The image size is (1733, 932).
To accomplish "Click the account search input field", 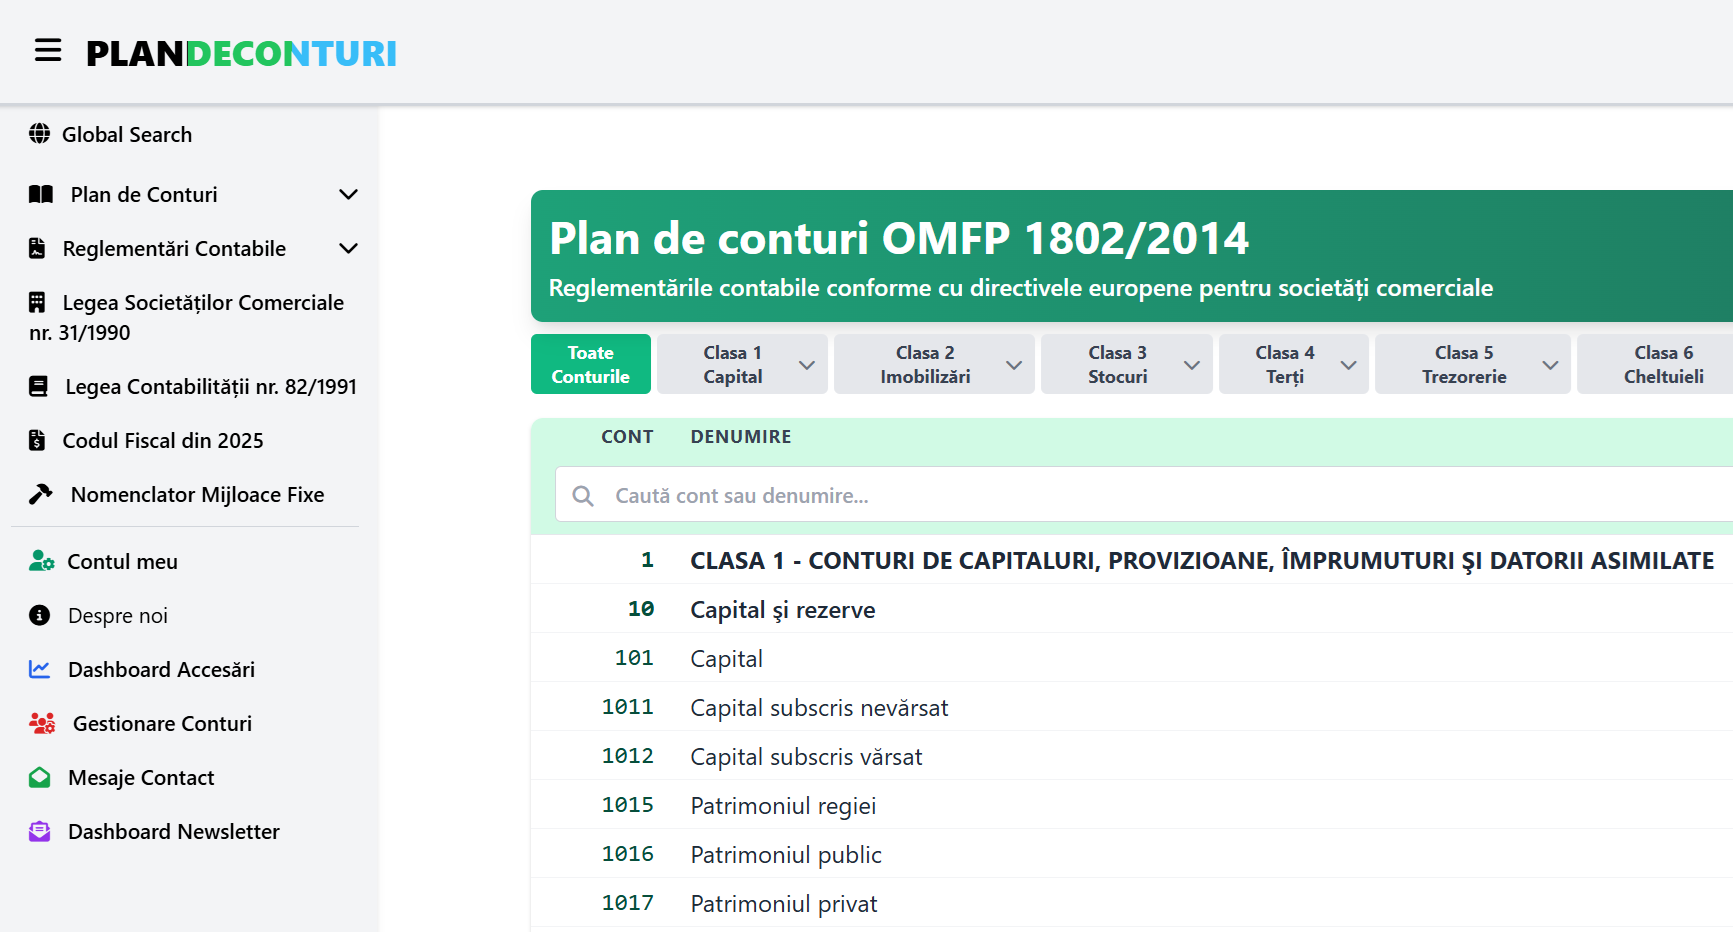I will pyautogui.click(x=1100, y=495).
